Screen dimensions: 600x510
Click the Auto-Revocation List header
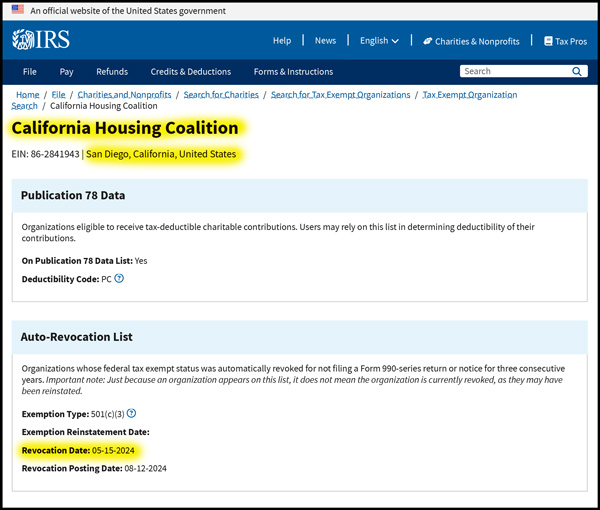click(x=300, y=337)
